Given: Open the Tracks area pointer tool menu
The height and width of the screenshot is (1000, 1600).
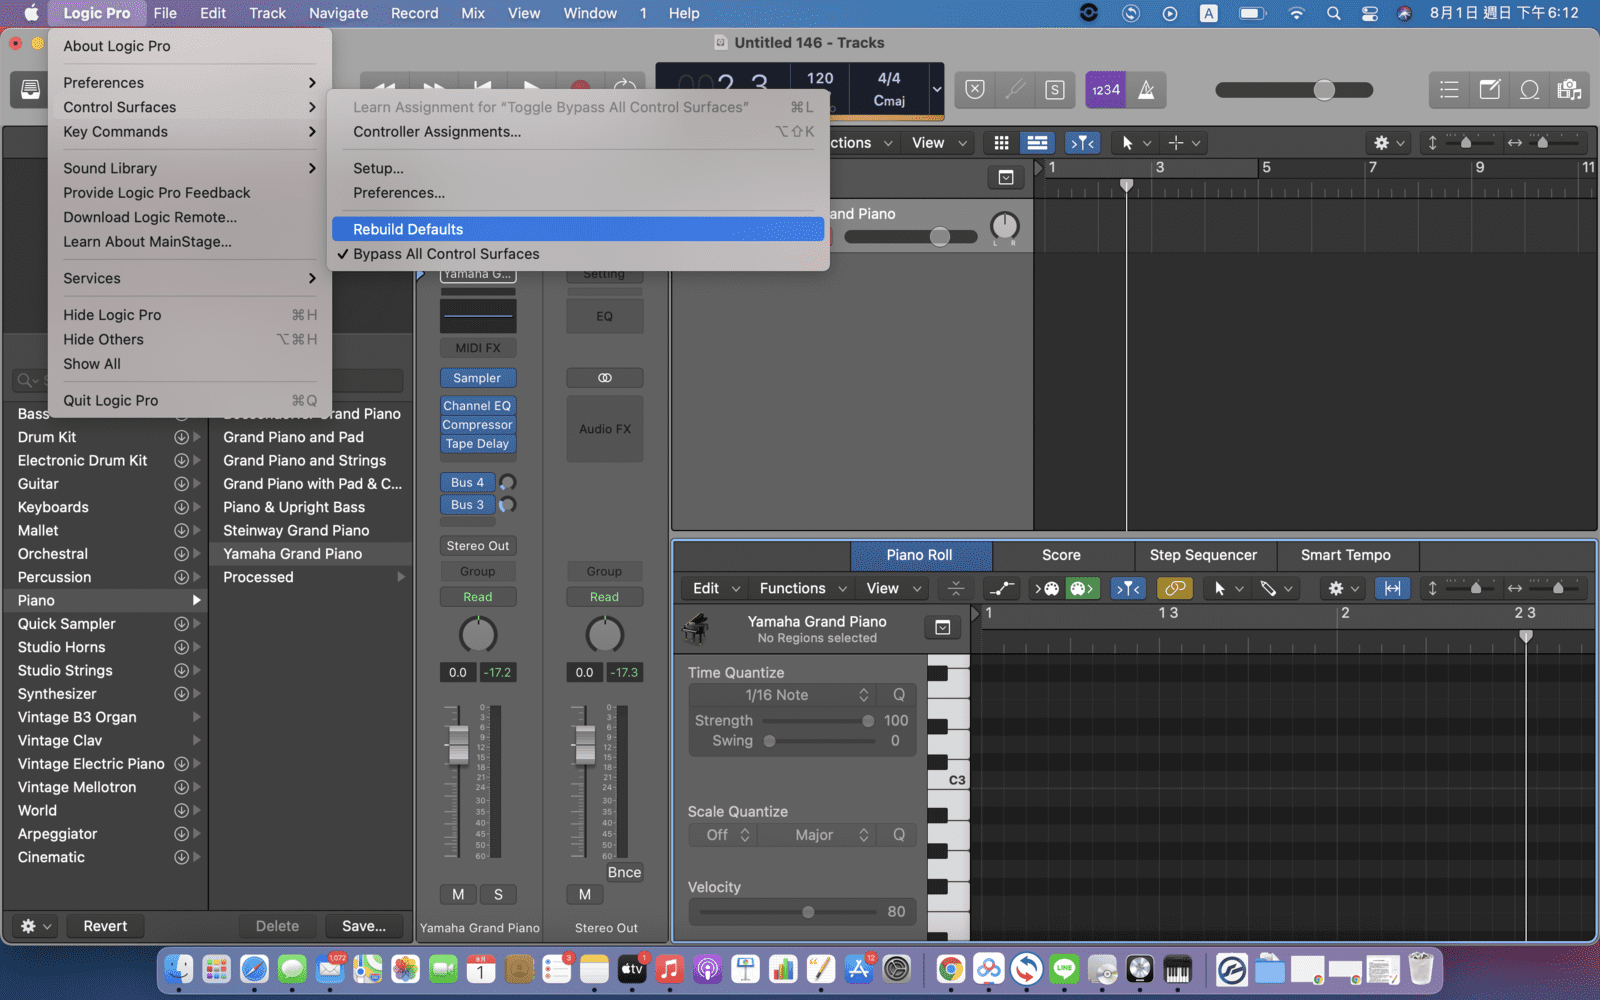Looking at the screenshot, I should coord(1135,143).
